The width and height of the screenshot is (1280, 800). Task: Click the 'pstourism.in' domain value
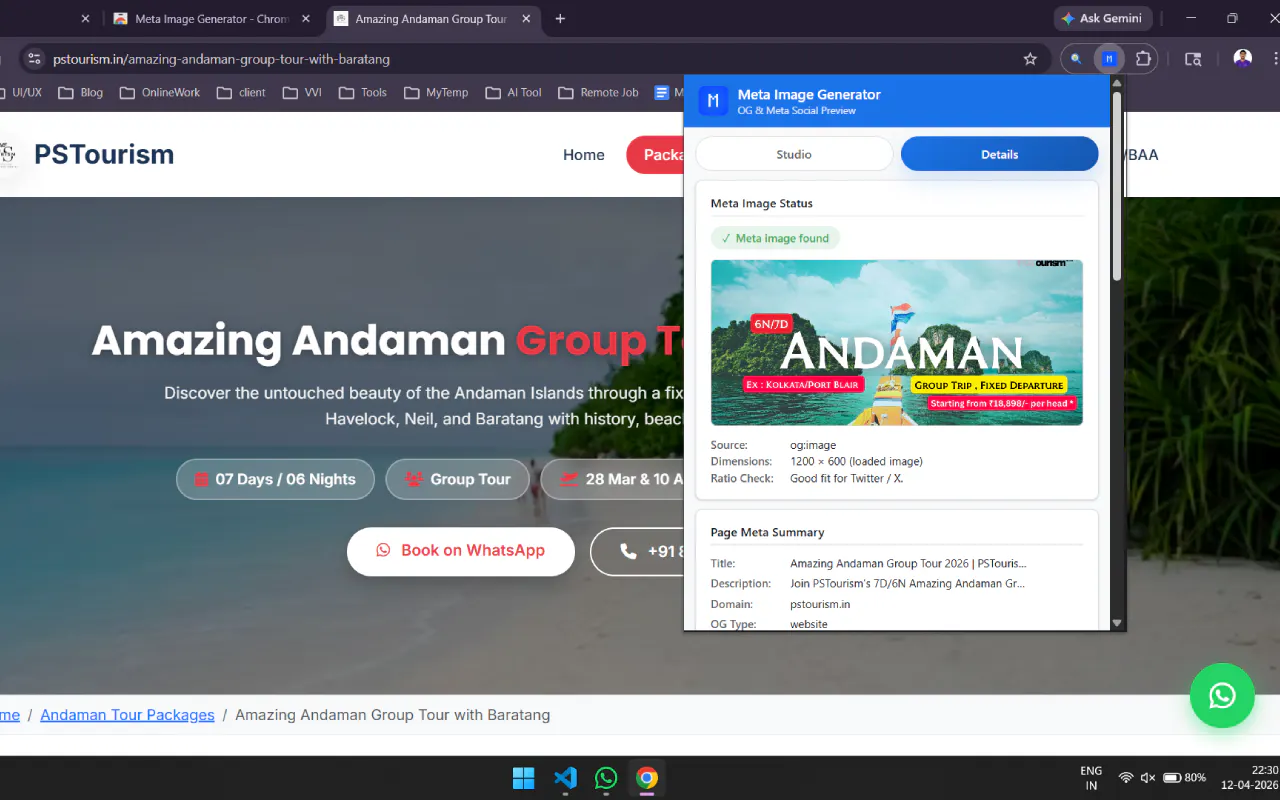point(820,605)
